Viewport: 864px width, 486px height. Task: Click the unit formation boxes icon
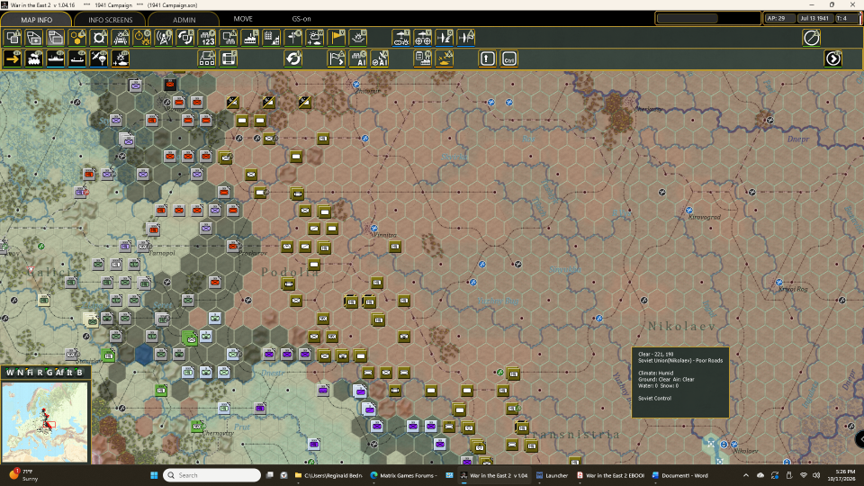(207, 58)
